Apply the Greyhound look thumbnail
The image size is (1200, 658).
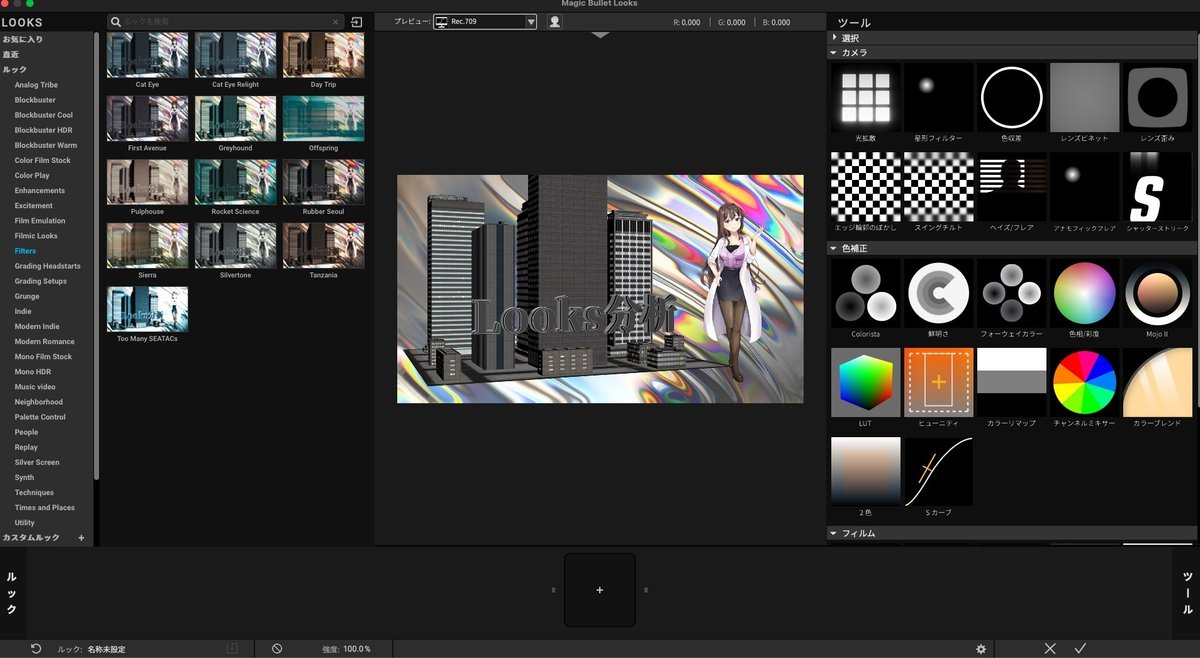point(235,118)
